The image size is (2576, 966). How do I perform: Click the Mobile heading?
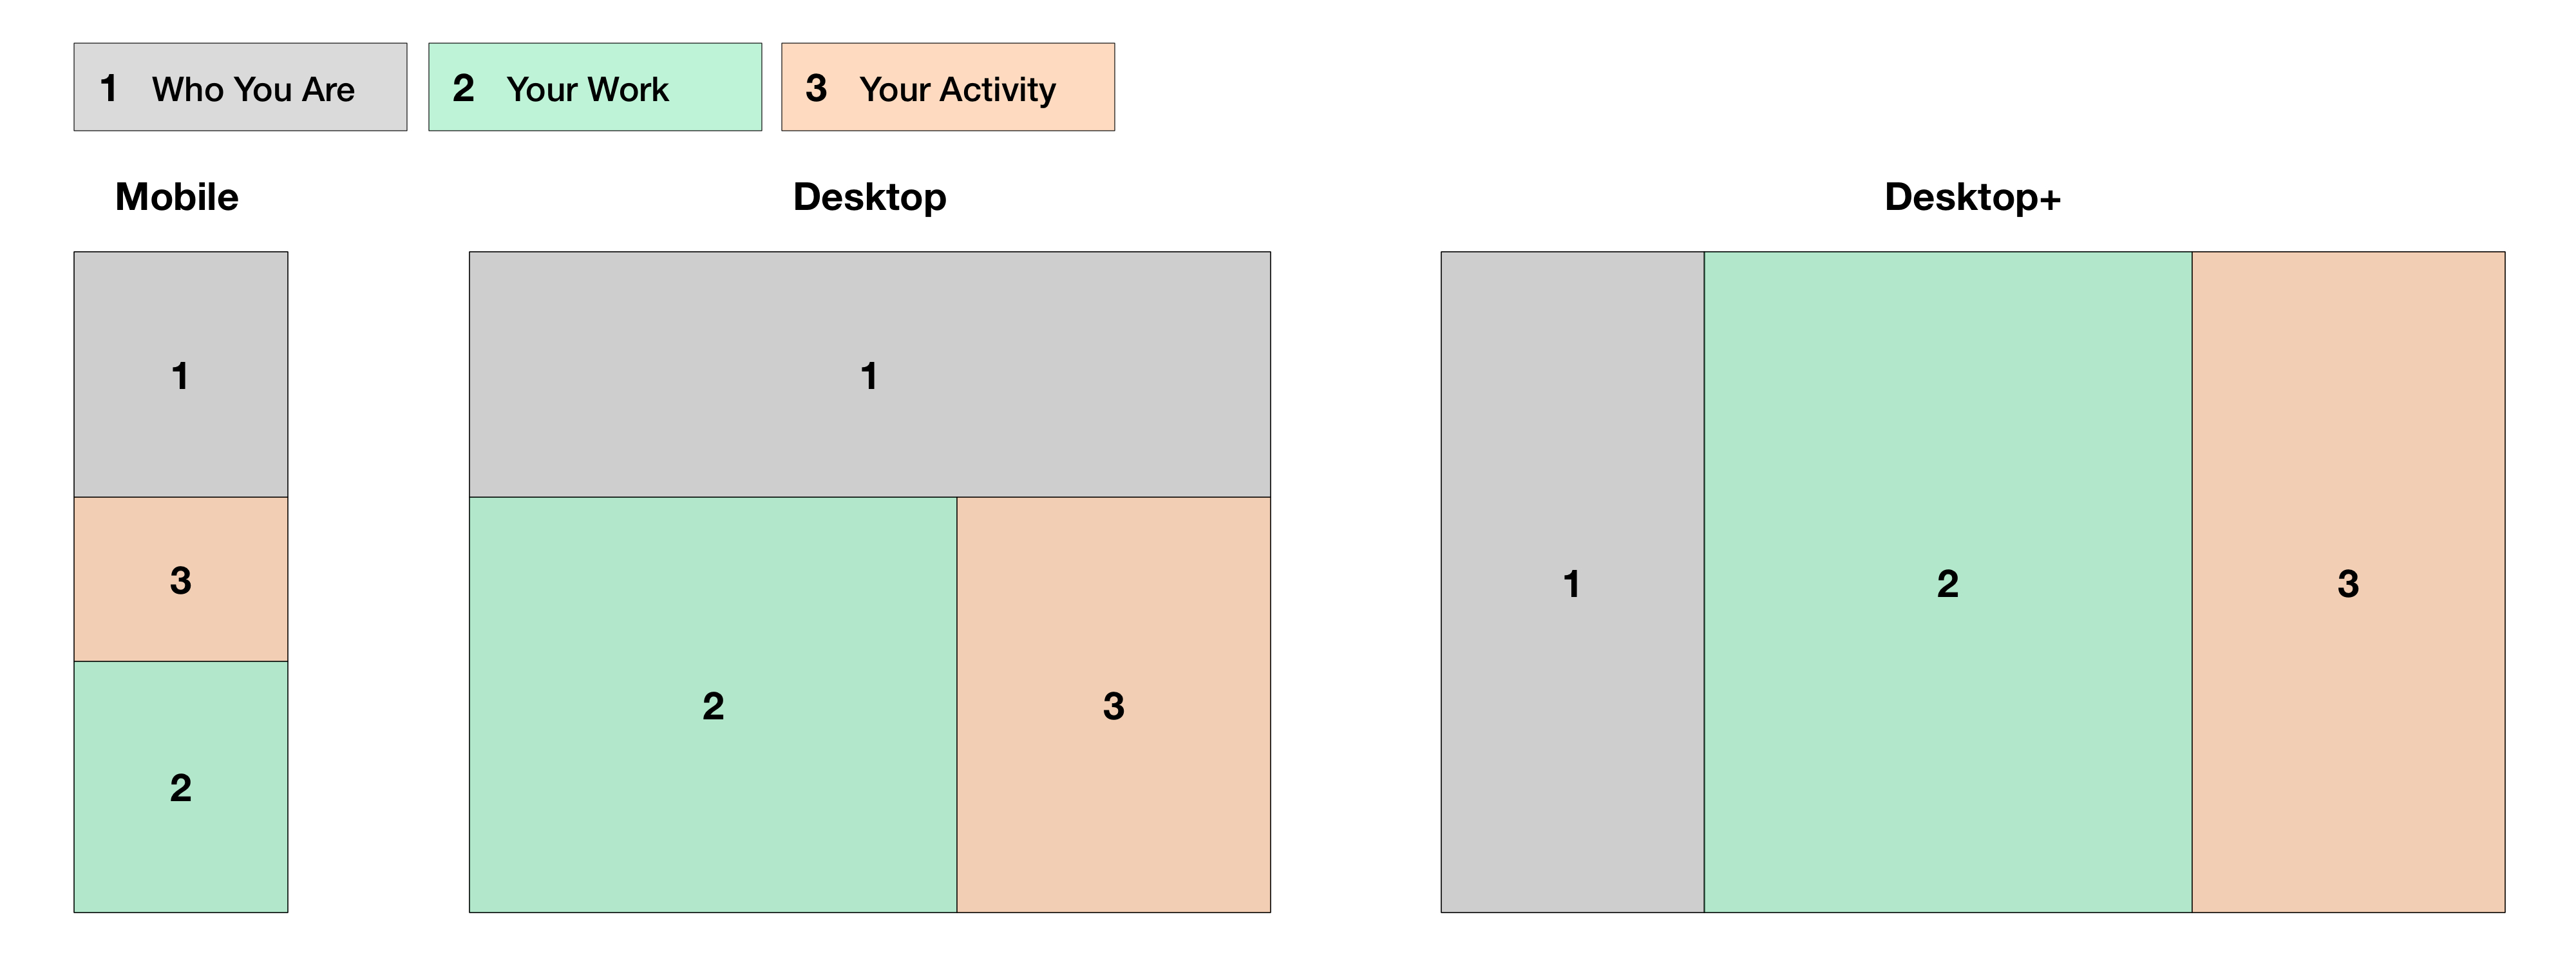coord(177,197)
